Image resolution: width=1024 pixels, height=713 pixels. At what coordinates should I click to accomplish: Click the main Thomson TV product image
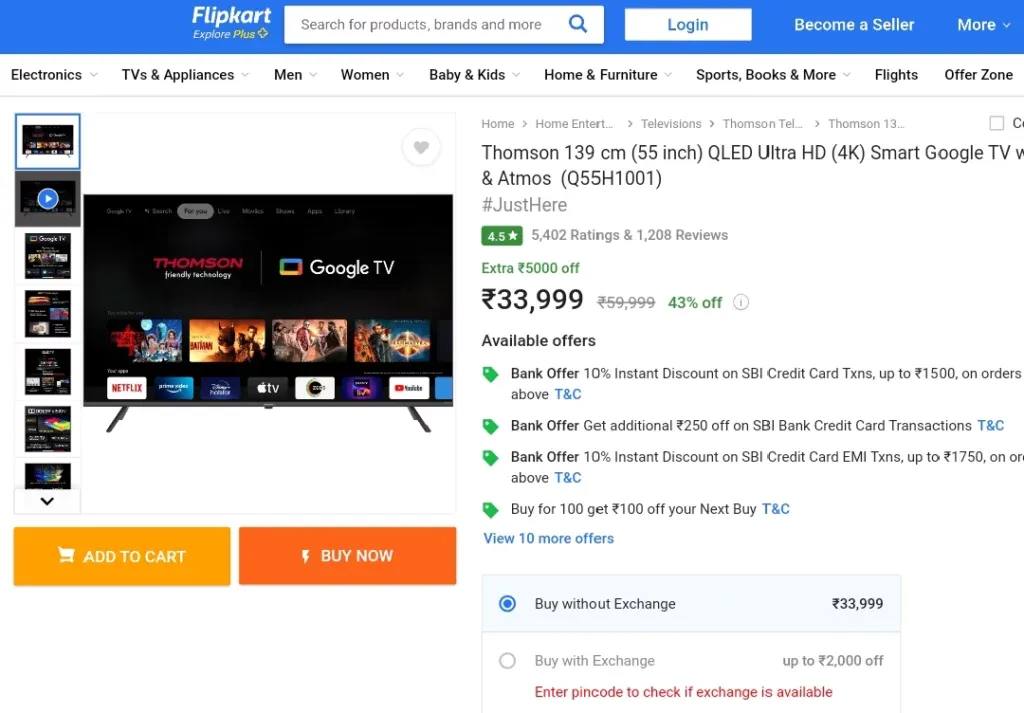point(268,313)
